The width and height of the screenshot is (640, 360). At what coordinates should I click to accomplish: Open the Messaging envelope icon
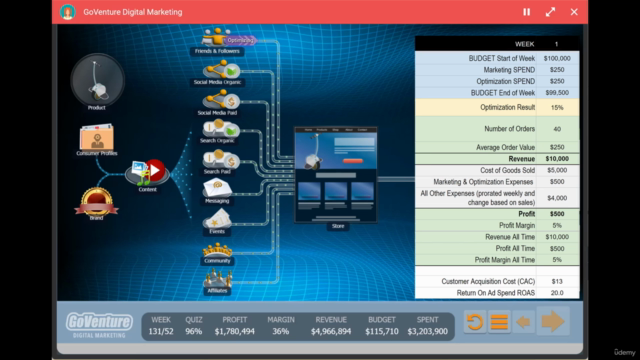217,188
